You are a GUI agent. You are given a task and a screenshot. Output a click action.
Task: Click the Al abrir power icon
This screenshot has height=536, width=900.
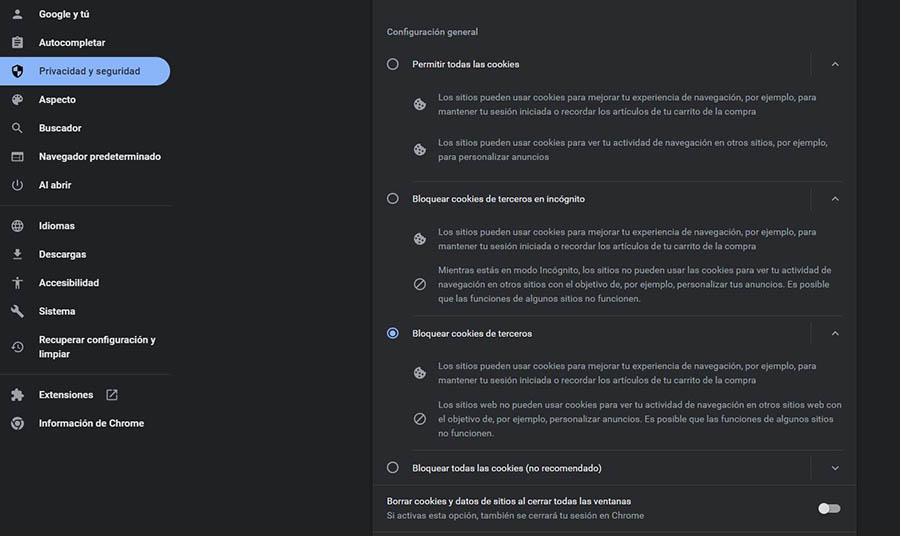tap(17, 185)
